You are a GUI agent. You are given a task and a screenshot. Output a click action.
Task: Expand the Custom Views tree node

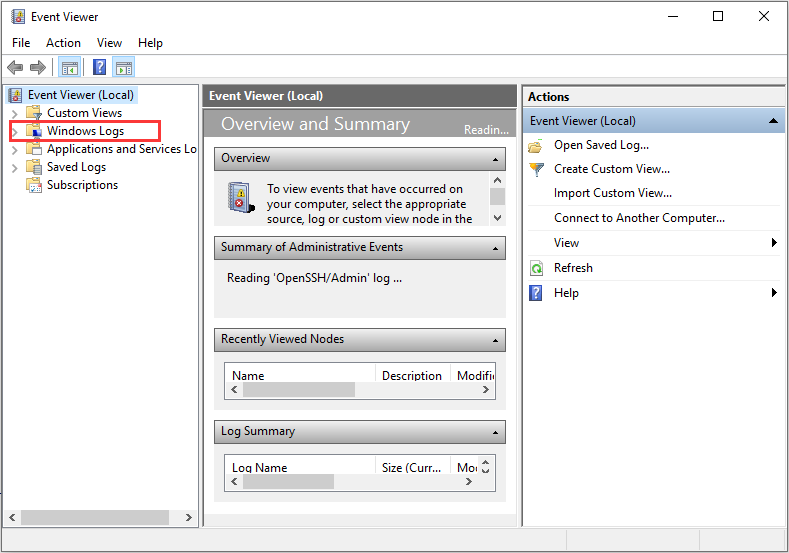[x=15, y=114]
